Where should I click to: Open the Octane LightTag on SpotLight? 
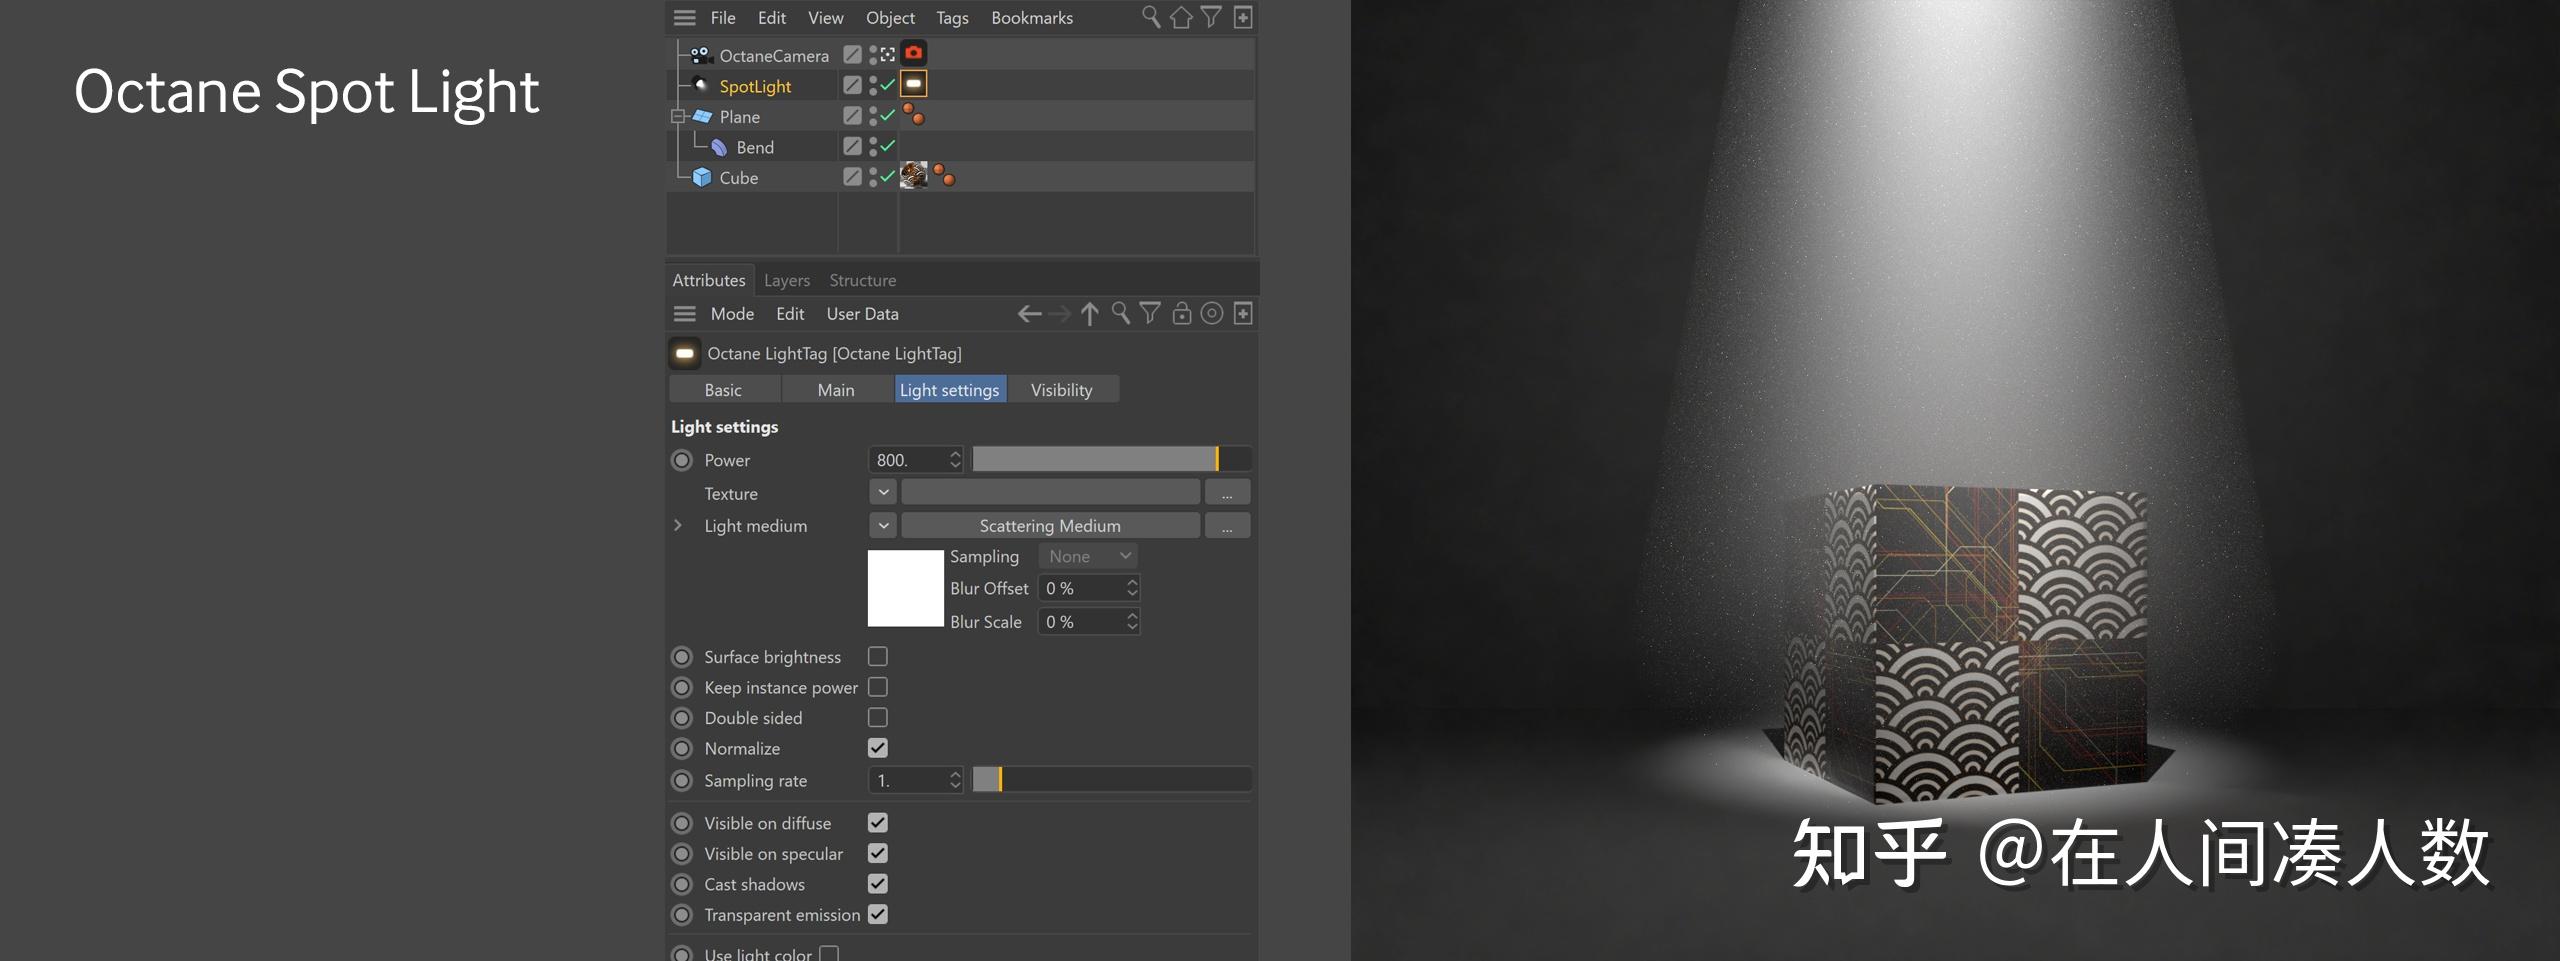click(915, 84)
